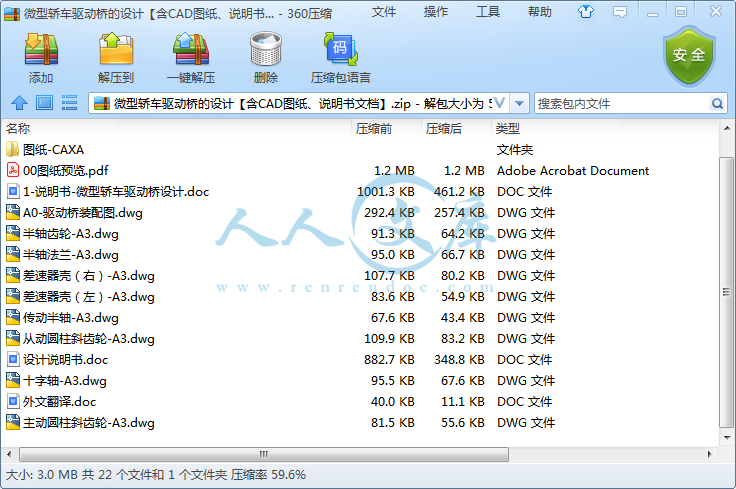Click the doc icon of 设计说明书.doc
The height and width of the screenshot is (489, 736).
click(x=13, y=359)
